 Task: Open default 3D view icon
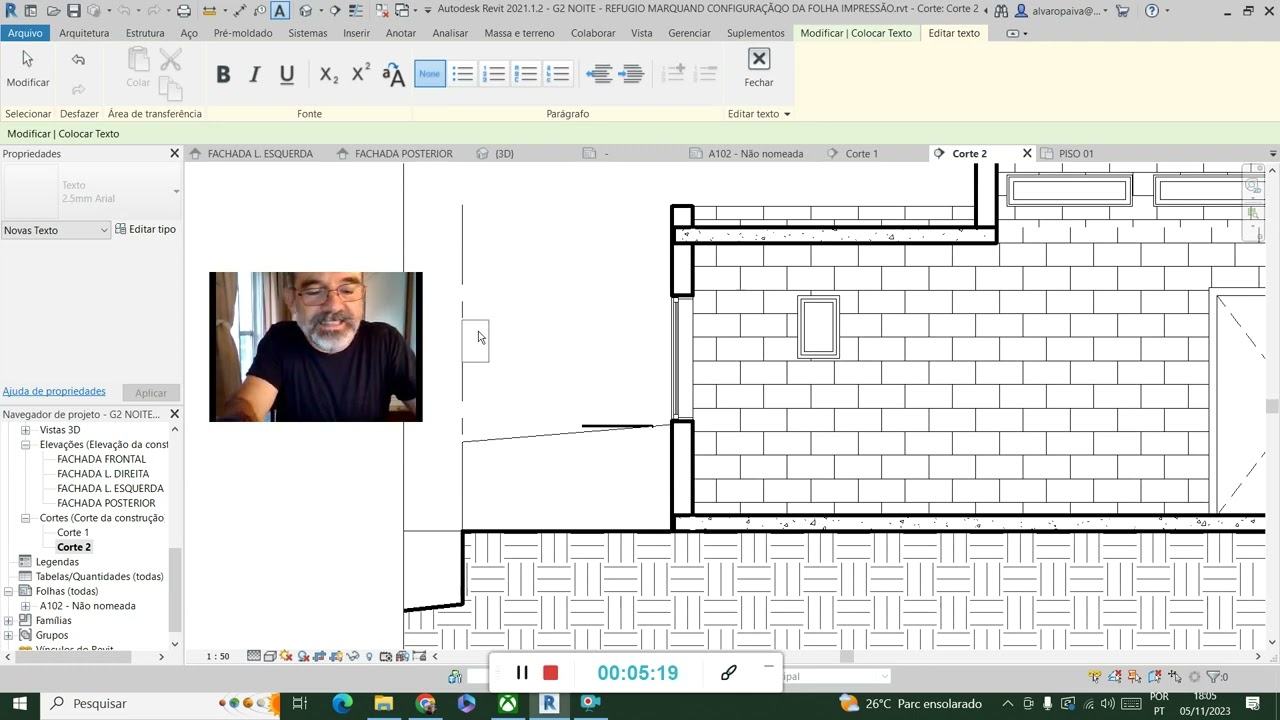(305, 11)
